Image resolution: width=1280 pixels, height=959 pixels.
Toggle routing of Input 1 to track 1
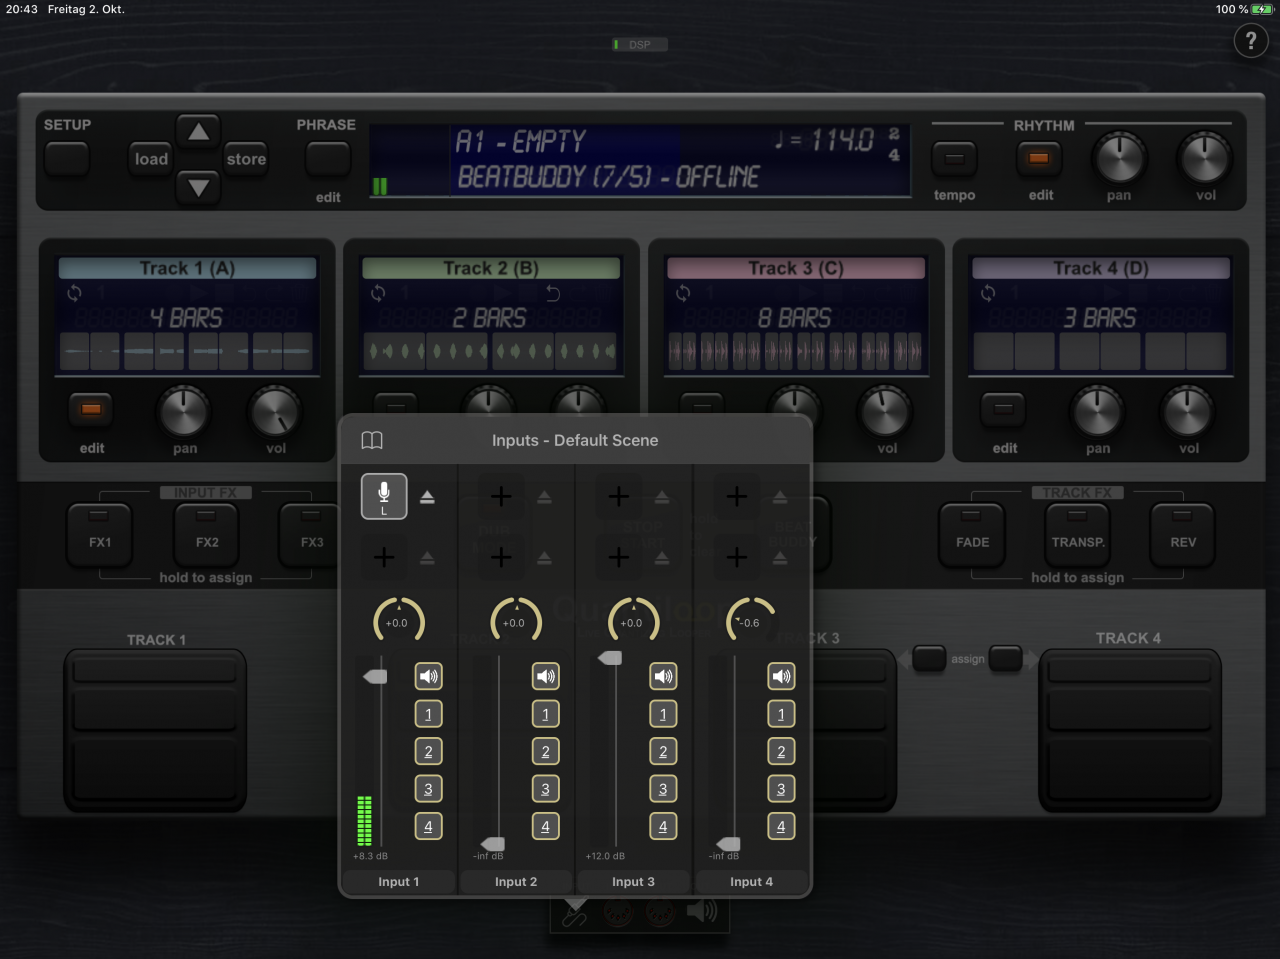428,714
